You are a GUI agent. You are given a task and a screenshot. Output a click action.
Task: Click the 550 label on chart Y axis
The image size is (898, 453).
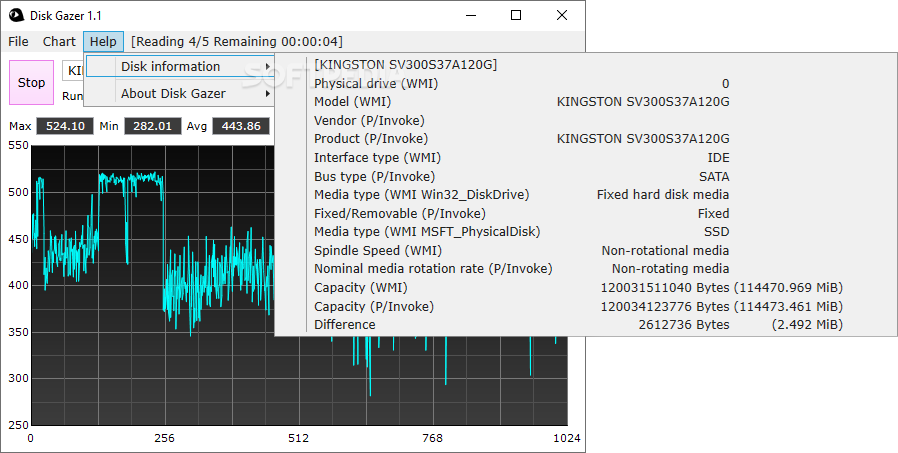click(x=18, y=145)
